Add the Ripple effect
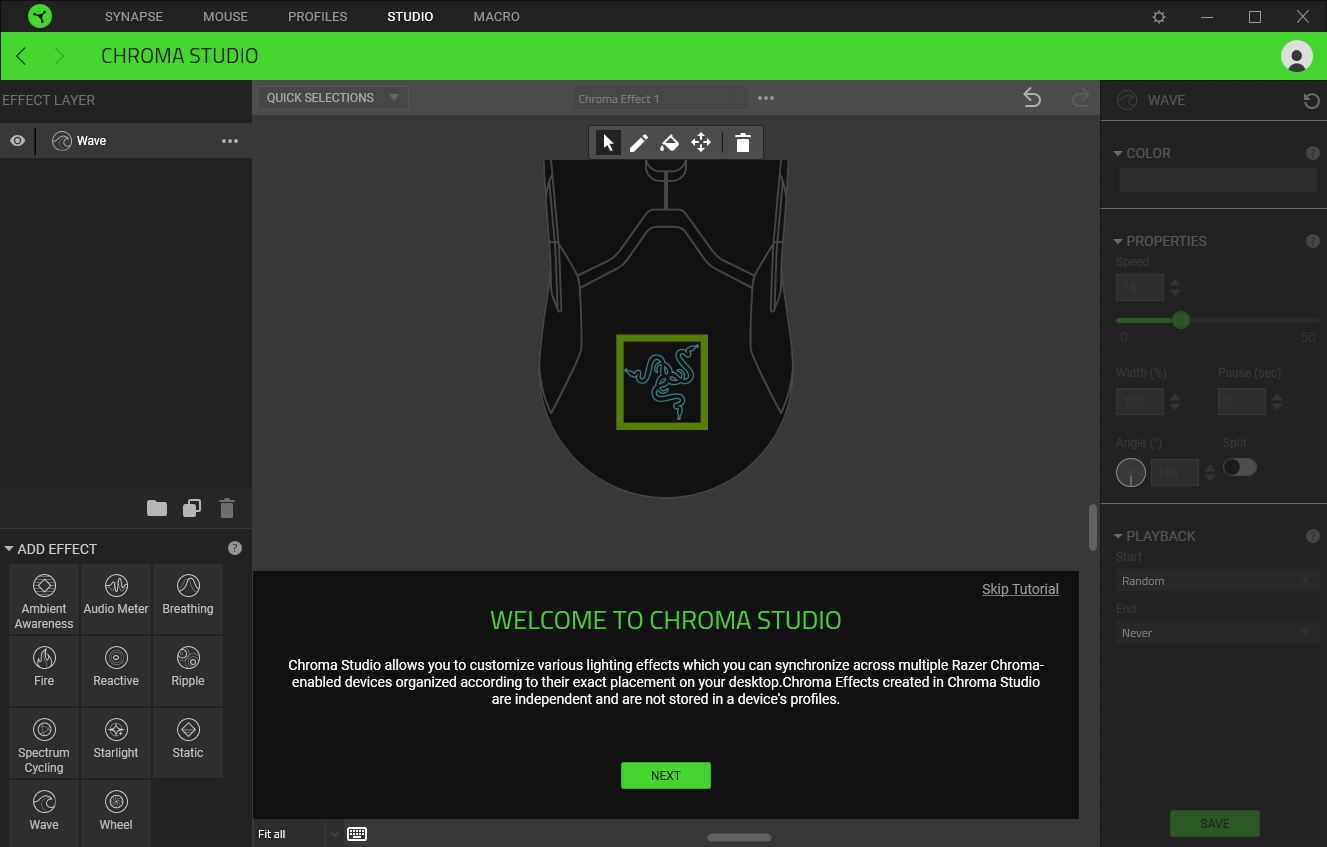The width and height of the screenshot is (1327, 847). 188,671
